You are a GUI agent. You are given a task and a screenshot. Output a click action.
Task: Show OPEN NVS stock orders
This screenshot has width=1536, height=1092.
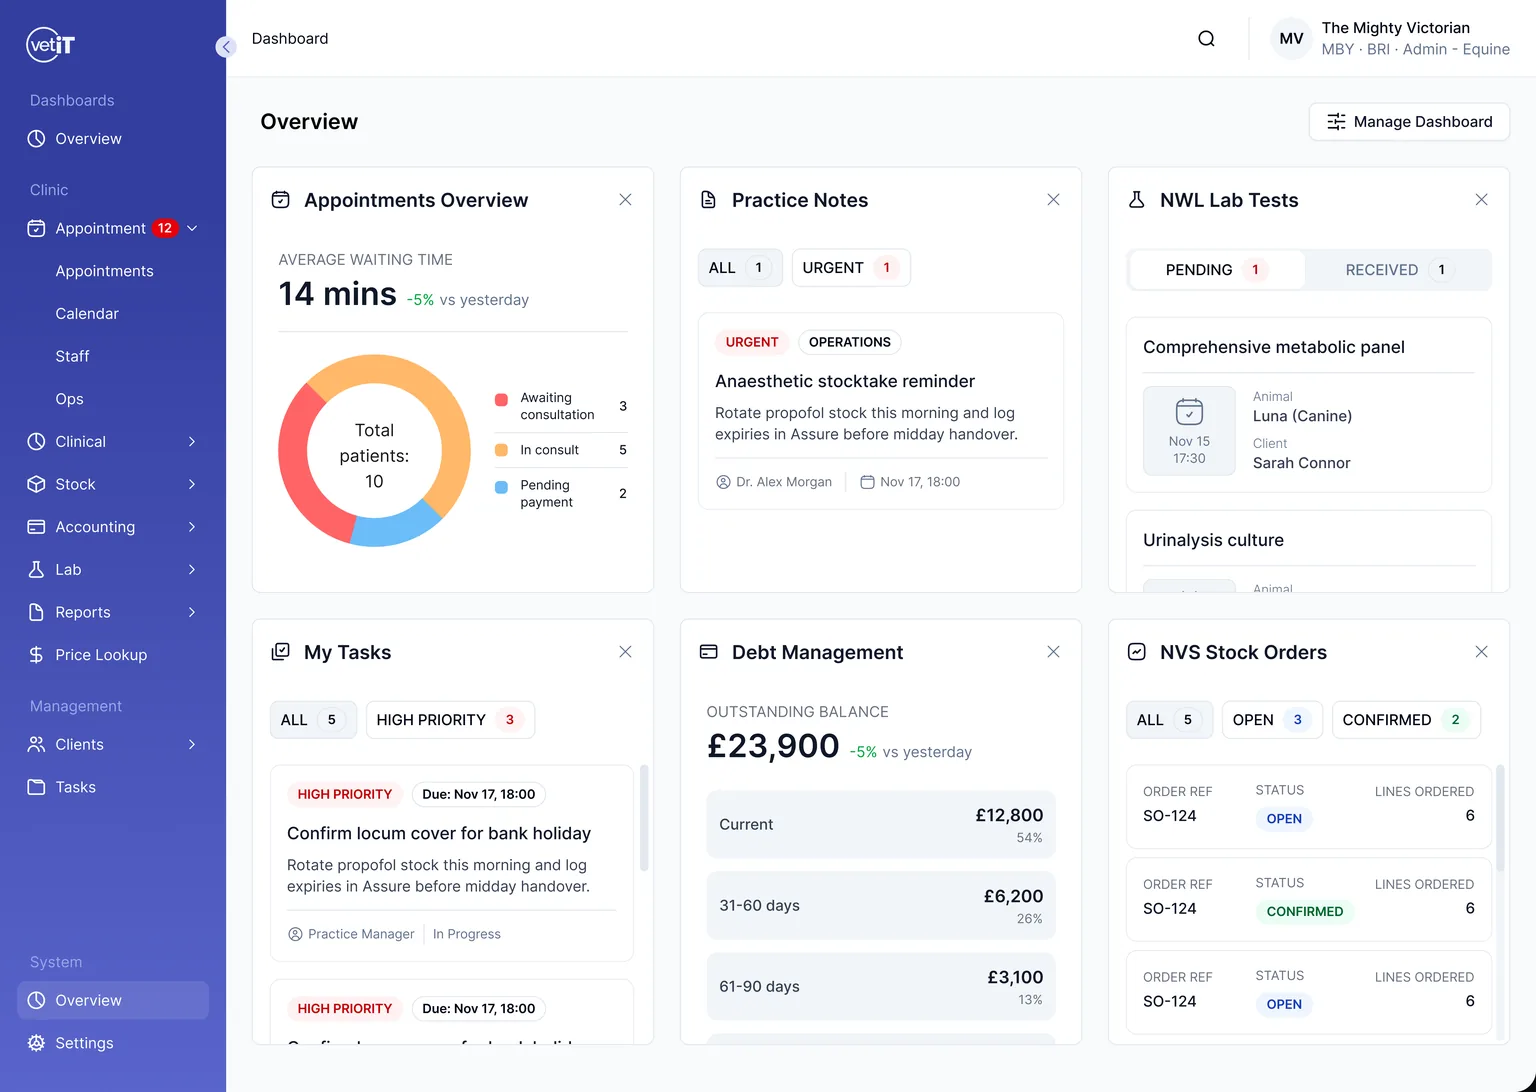[x=1272, y=720]
